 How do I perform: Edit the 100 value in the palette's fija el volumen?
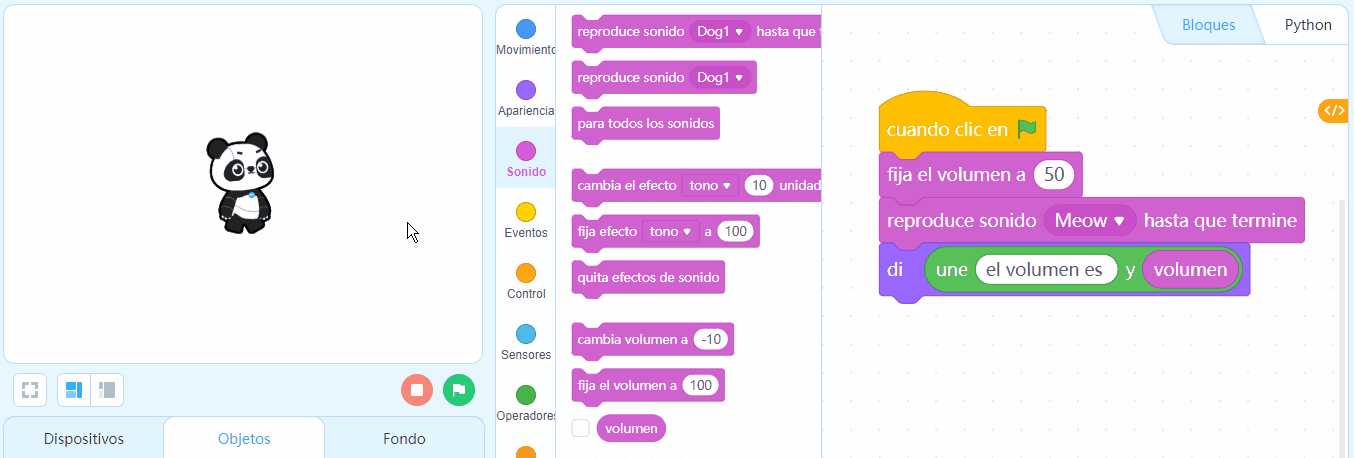point(701,385)
